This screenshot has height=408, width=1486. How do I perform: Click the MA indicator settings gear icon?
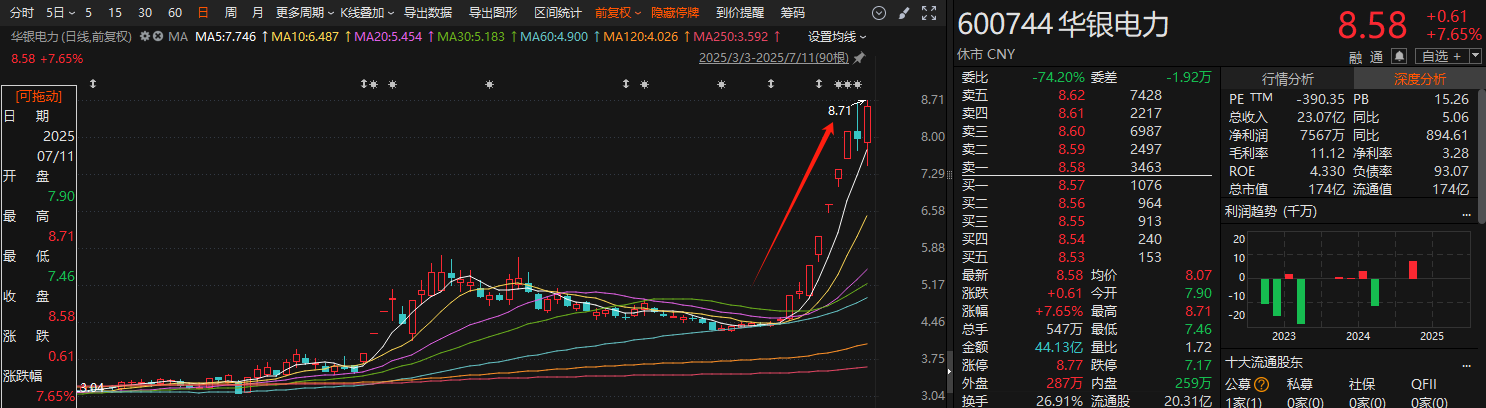(x=145, y=36)
